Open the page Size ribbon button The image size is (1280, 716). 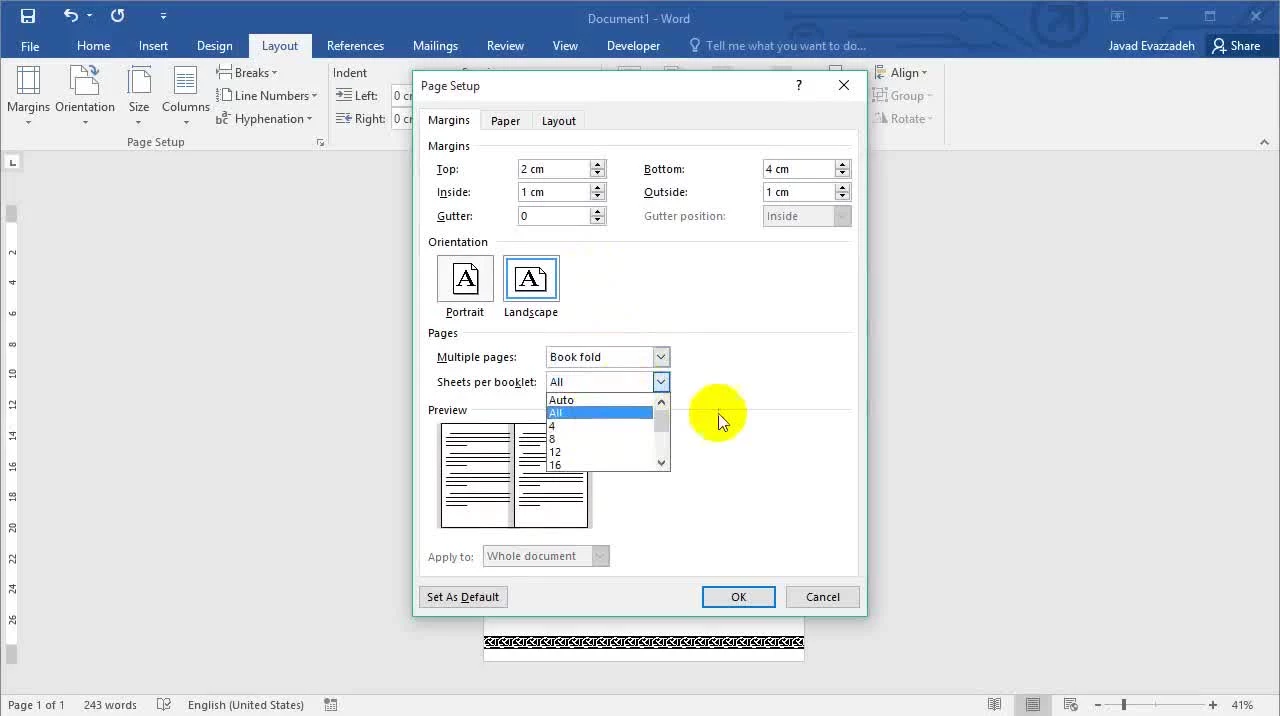click(139, 96)
